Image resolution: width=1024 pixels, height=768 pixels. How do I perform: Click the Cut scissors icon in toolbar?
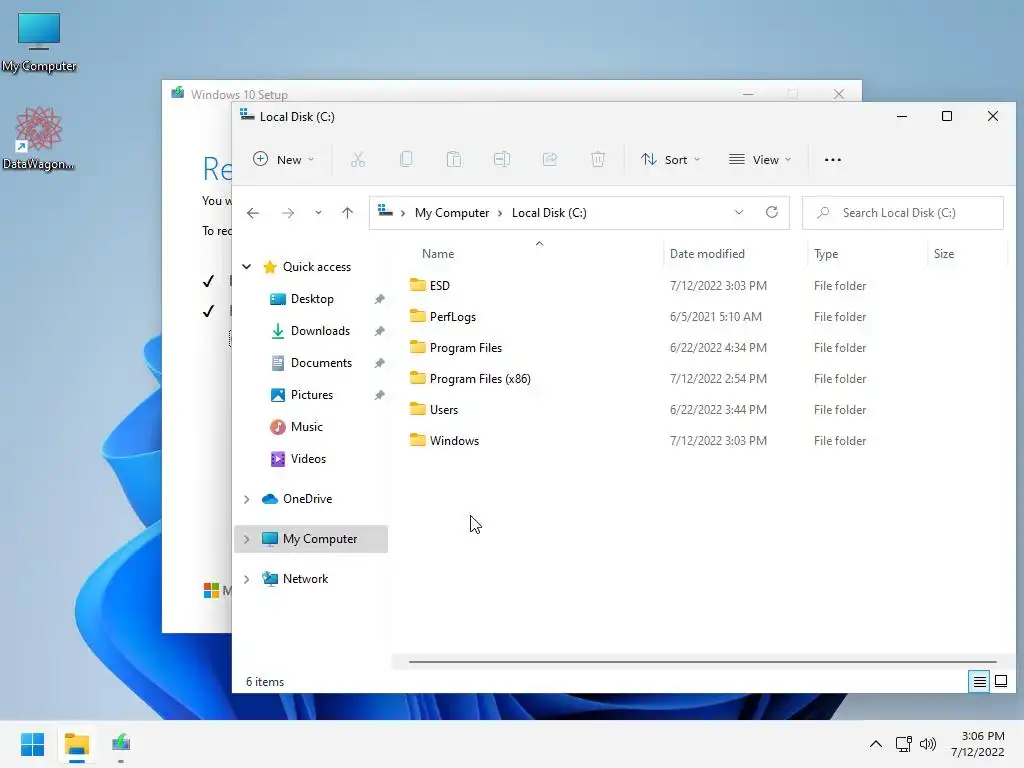coord(357,159)
